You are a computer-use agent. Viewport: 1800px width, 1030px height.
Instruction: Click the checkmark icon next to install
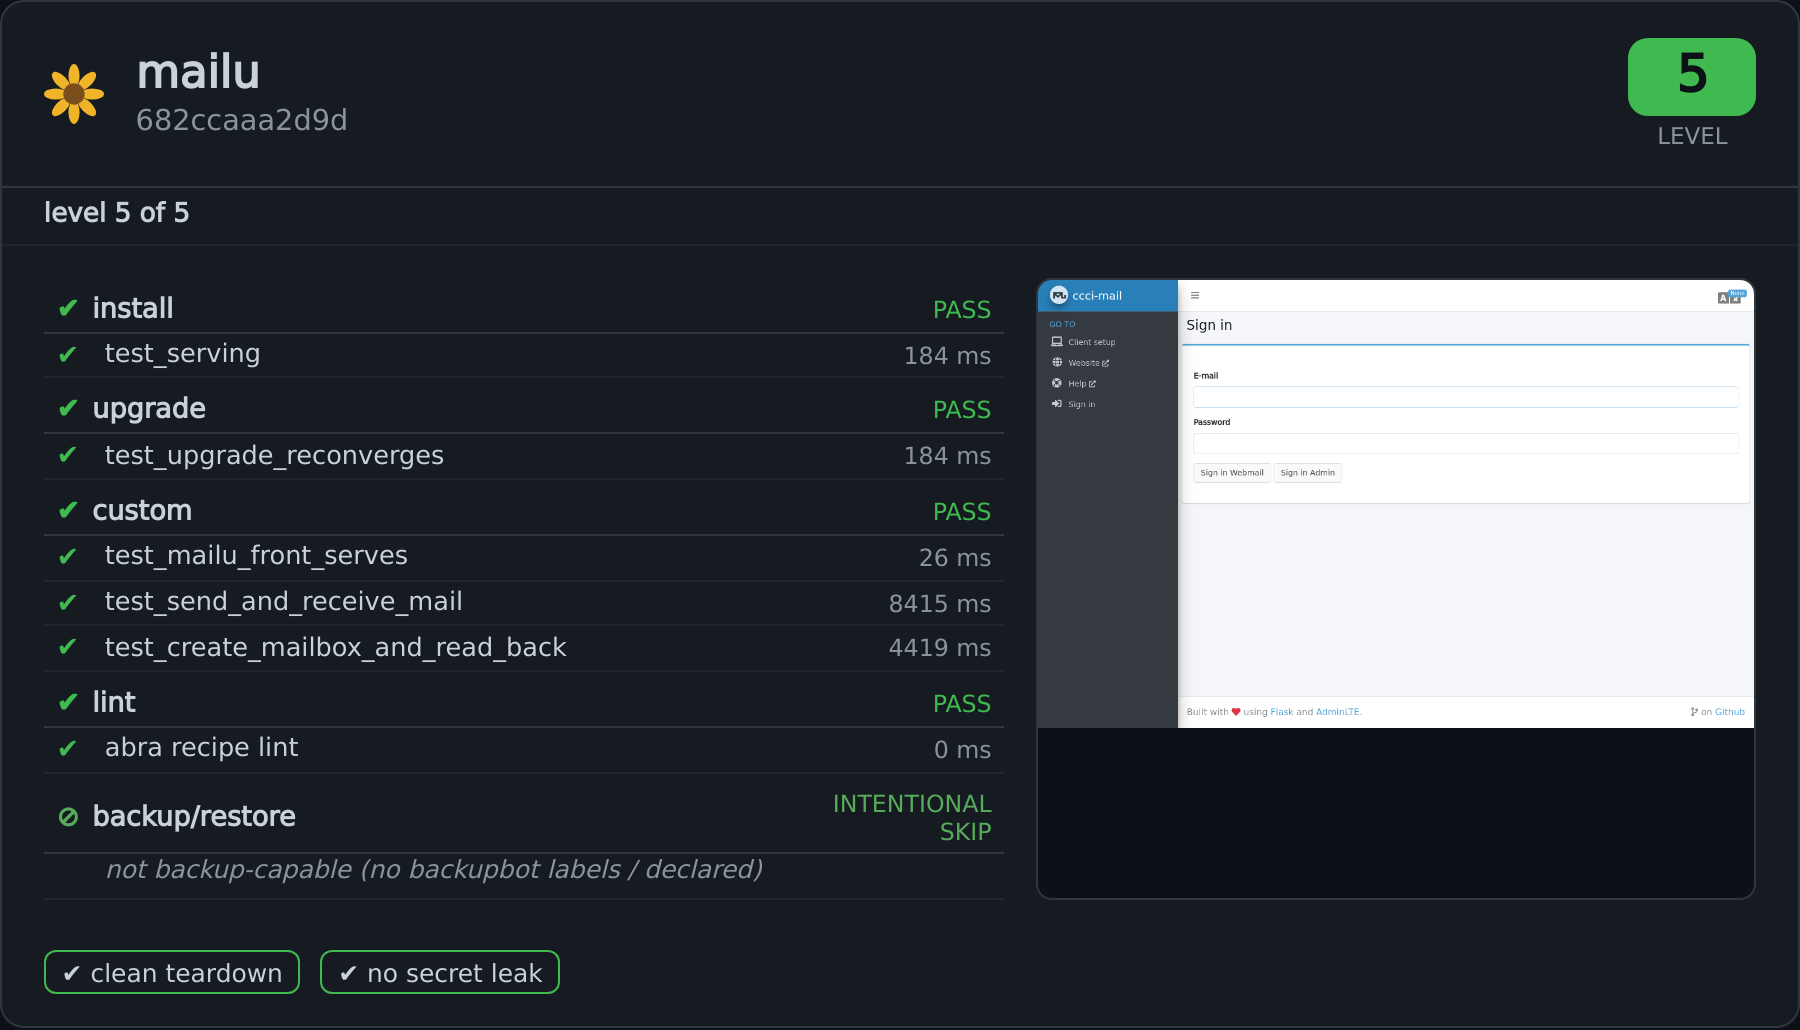tap(68, 308)
